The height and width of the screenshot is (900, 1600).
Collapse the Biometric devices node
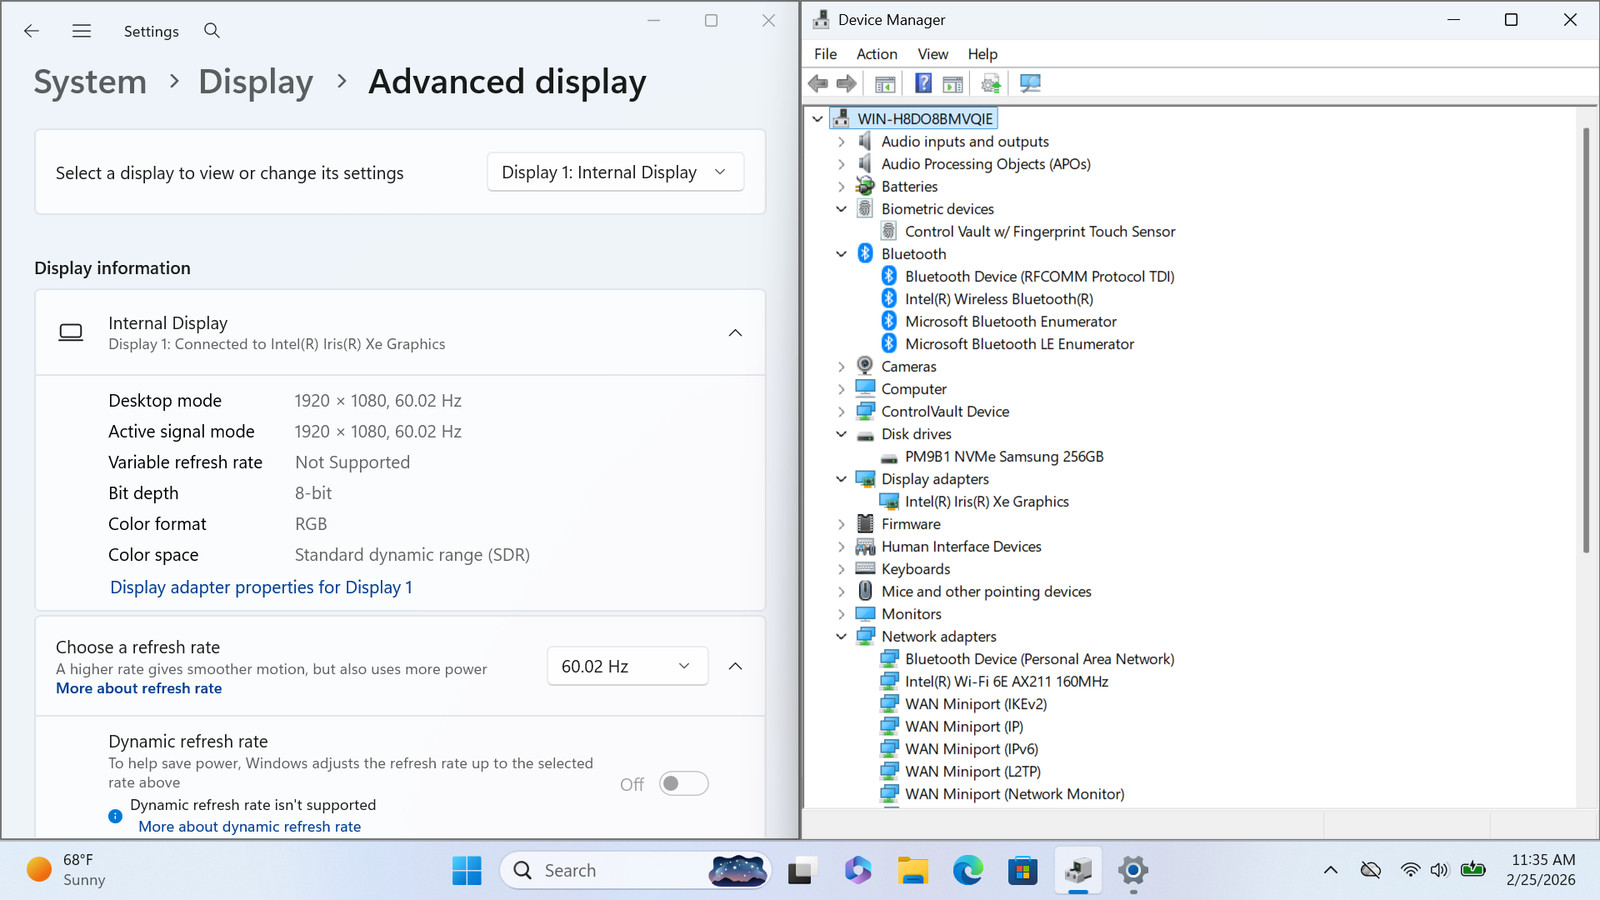pyautogui.click(x=841, y=209)
